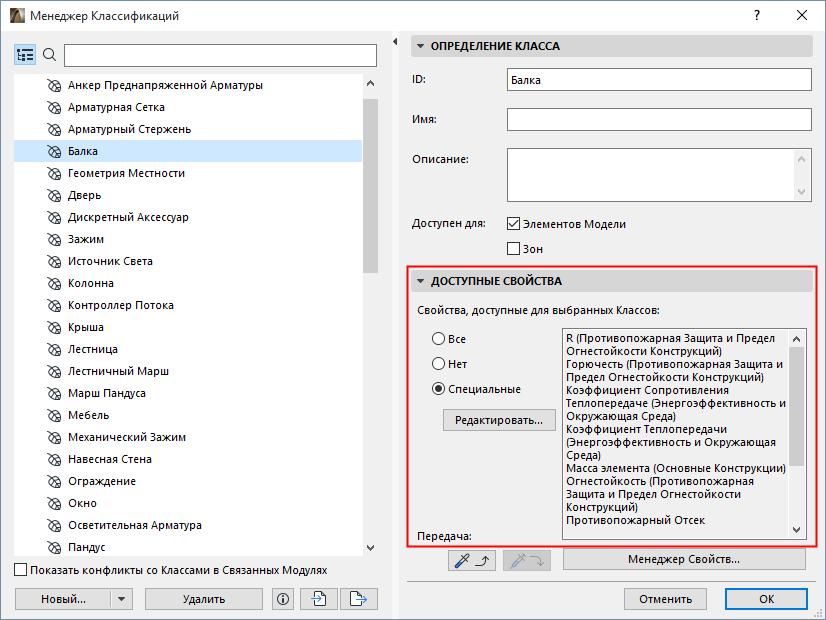
Task: Select Арматурный Стержень in the list
Action: point(129,130)
